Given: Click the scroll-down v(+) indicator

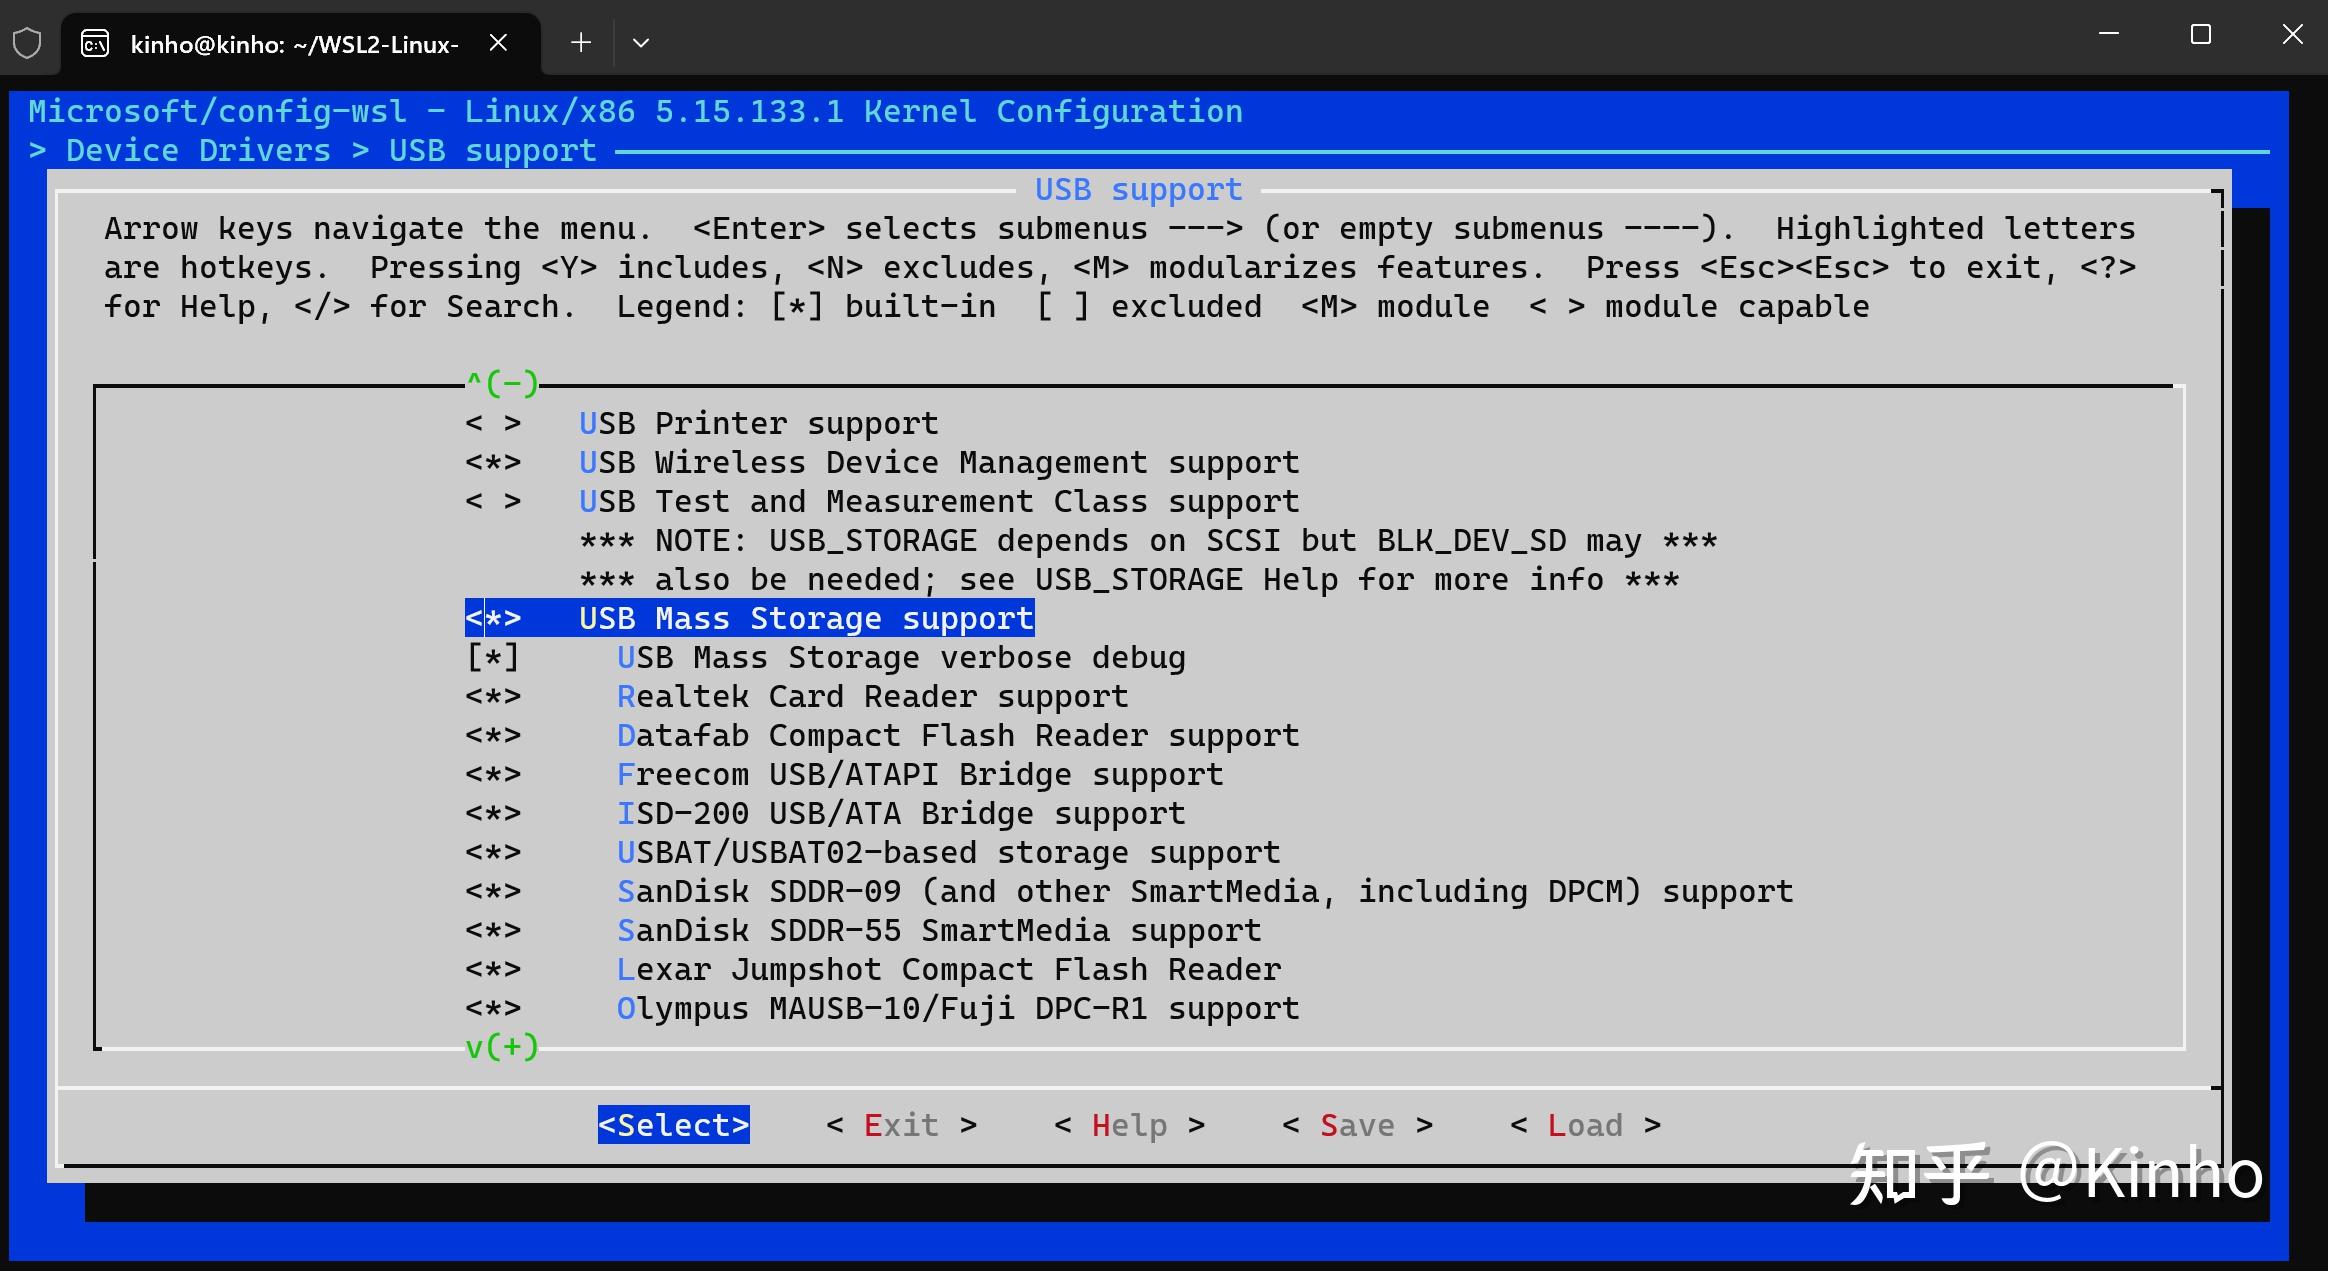Looking at the screenshot, I should click(502, 1047).
